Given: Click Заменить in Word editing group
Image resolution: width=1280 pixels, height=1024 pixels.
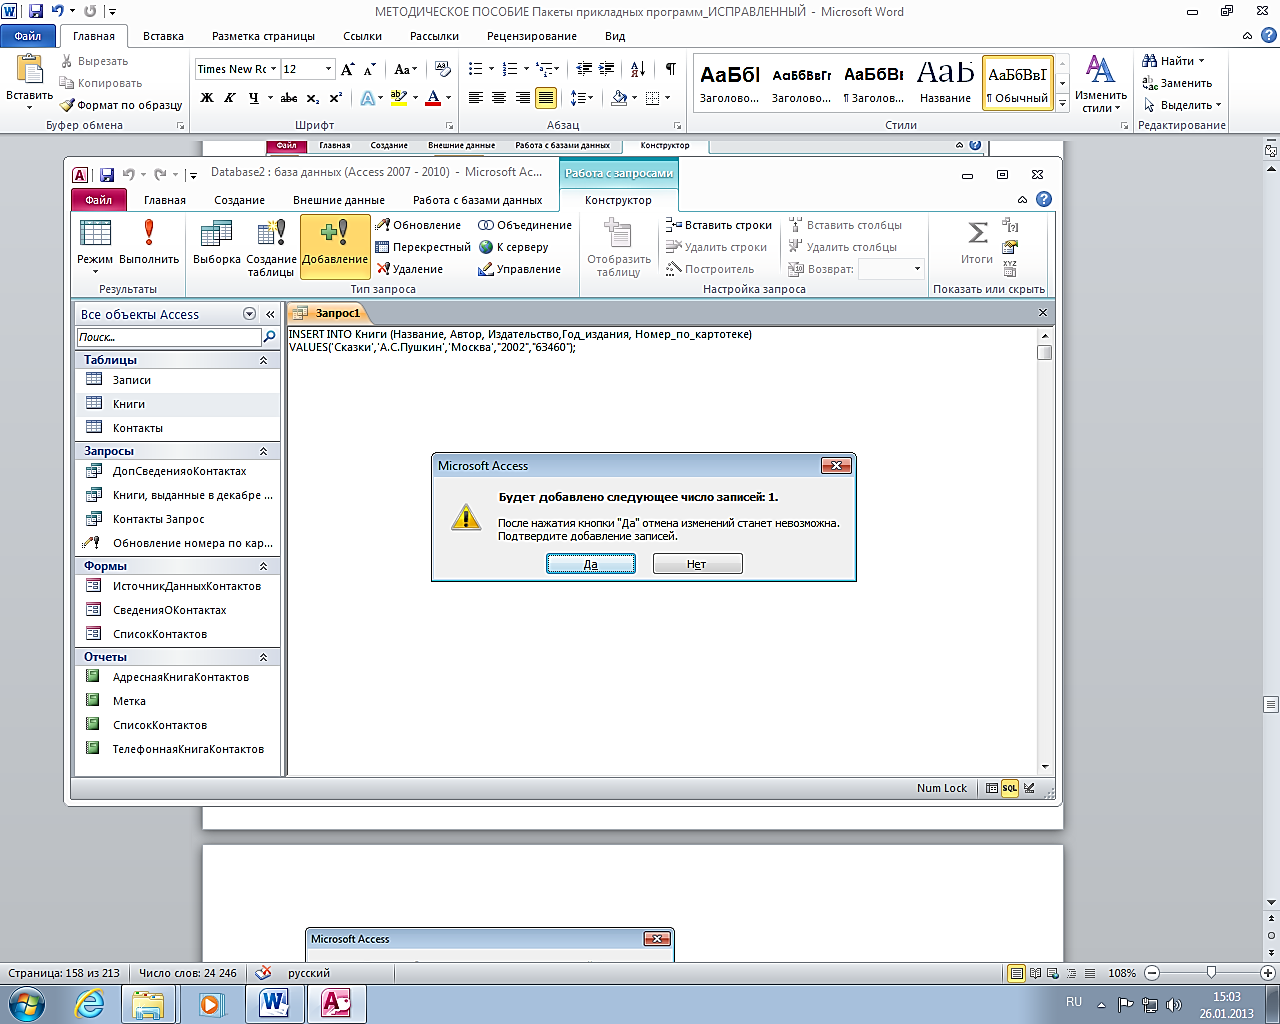Looking at the screenshot, I should coord(1178,83).
